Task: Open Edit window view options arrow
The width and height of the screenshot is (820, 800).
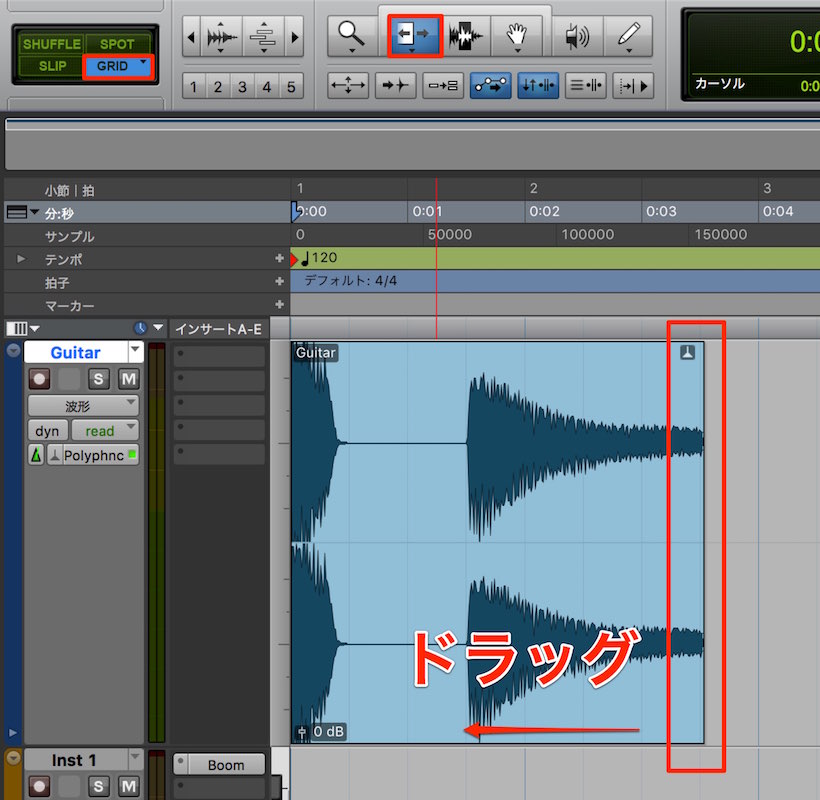Action: point(158,328)
